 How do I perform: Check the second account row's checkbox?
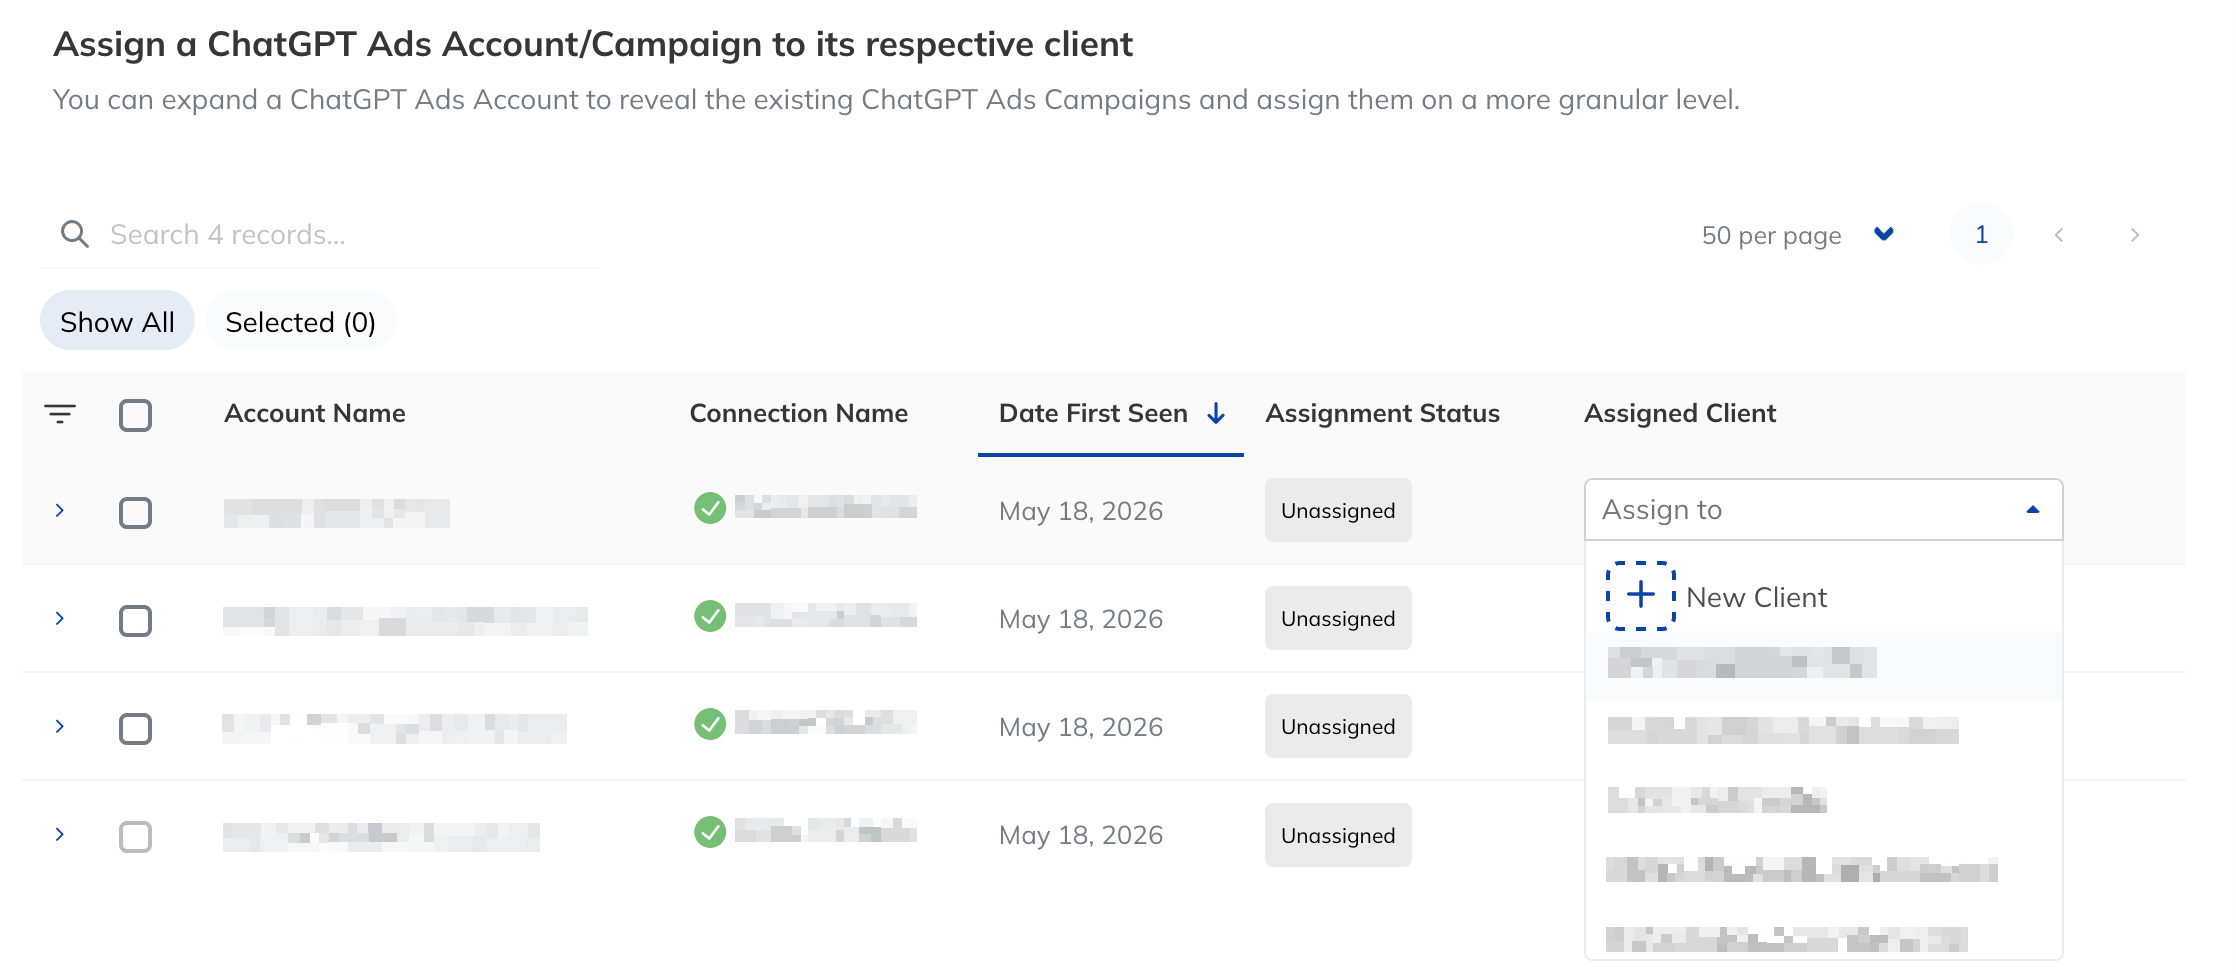click(x=135, y=621)
